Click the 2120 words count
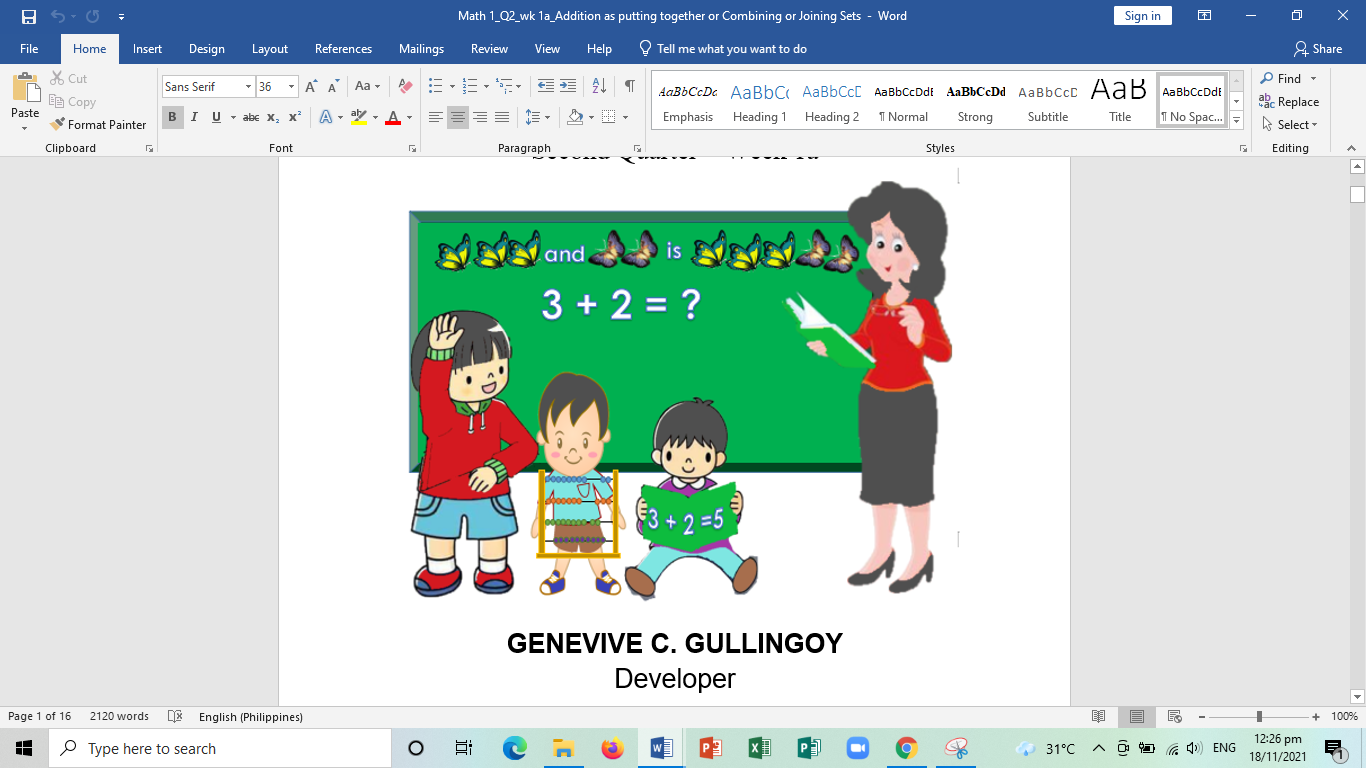Screen dimensions: 1366x768 pyautogui.click(x=119, y=716)
